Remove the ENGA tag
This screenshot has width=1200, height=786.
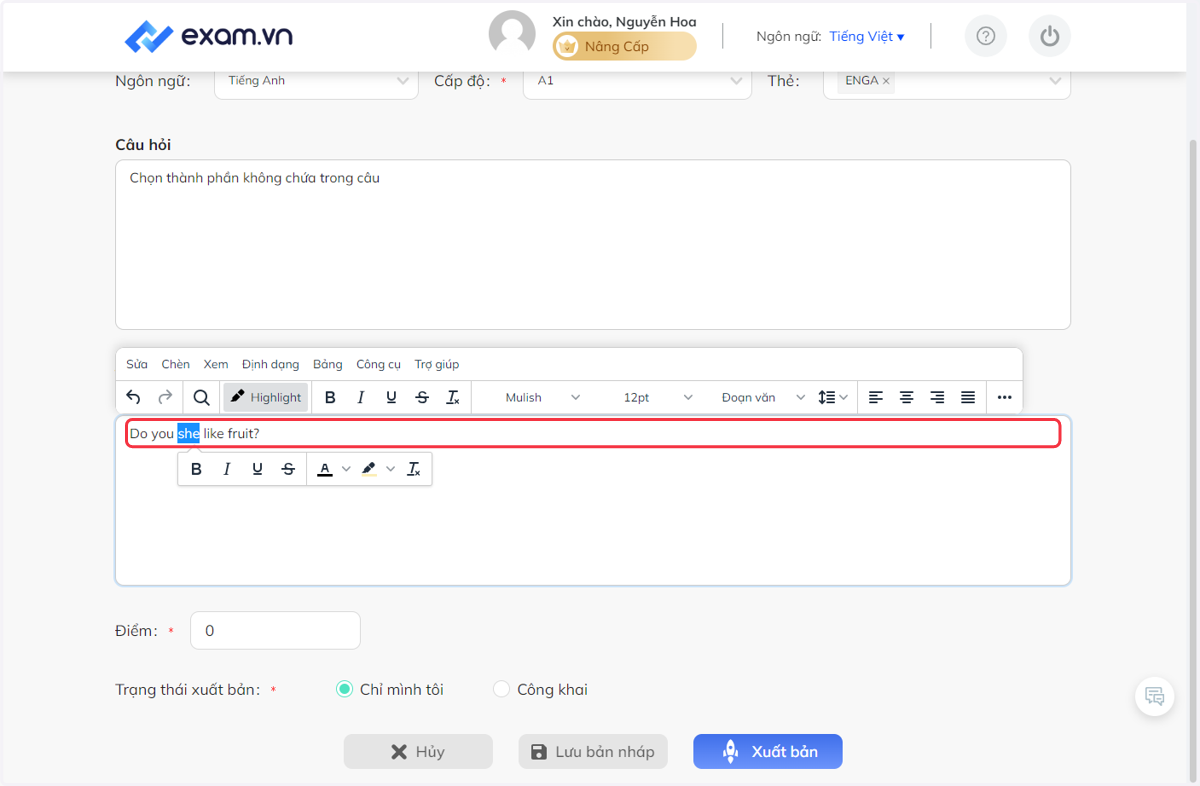coord(886,81)
